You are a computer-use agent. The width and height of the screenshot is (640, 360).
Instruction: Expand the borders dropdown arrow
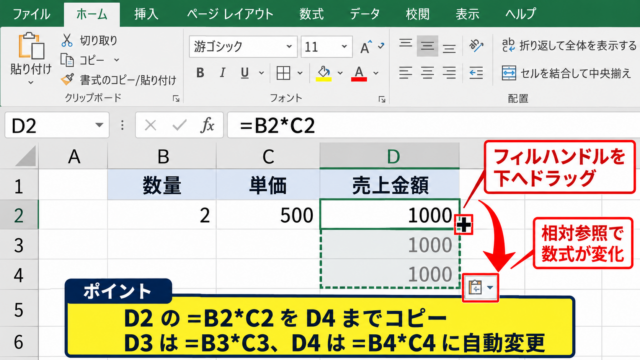pyautogui.click(x=300, y=73)
